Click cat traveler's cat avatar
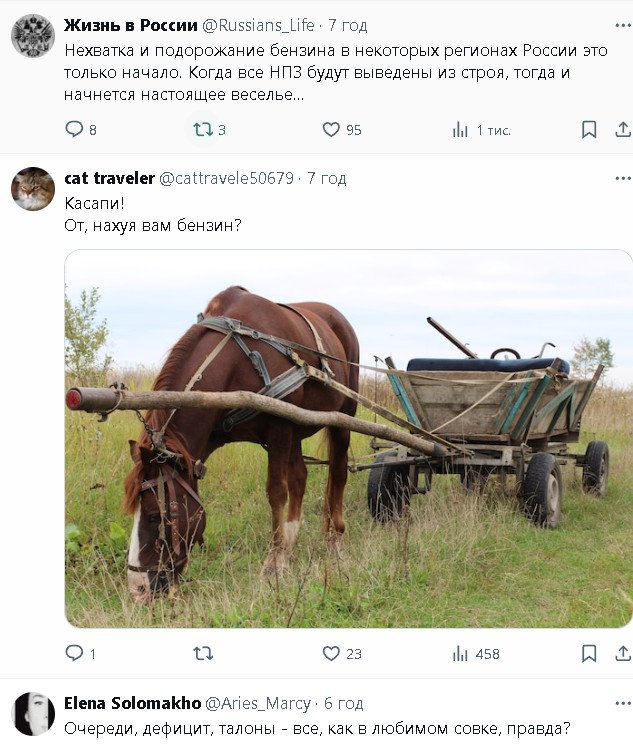The width and height of the screenshot is (633, 753). tap(33, 189)
